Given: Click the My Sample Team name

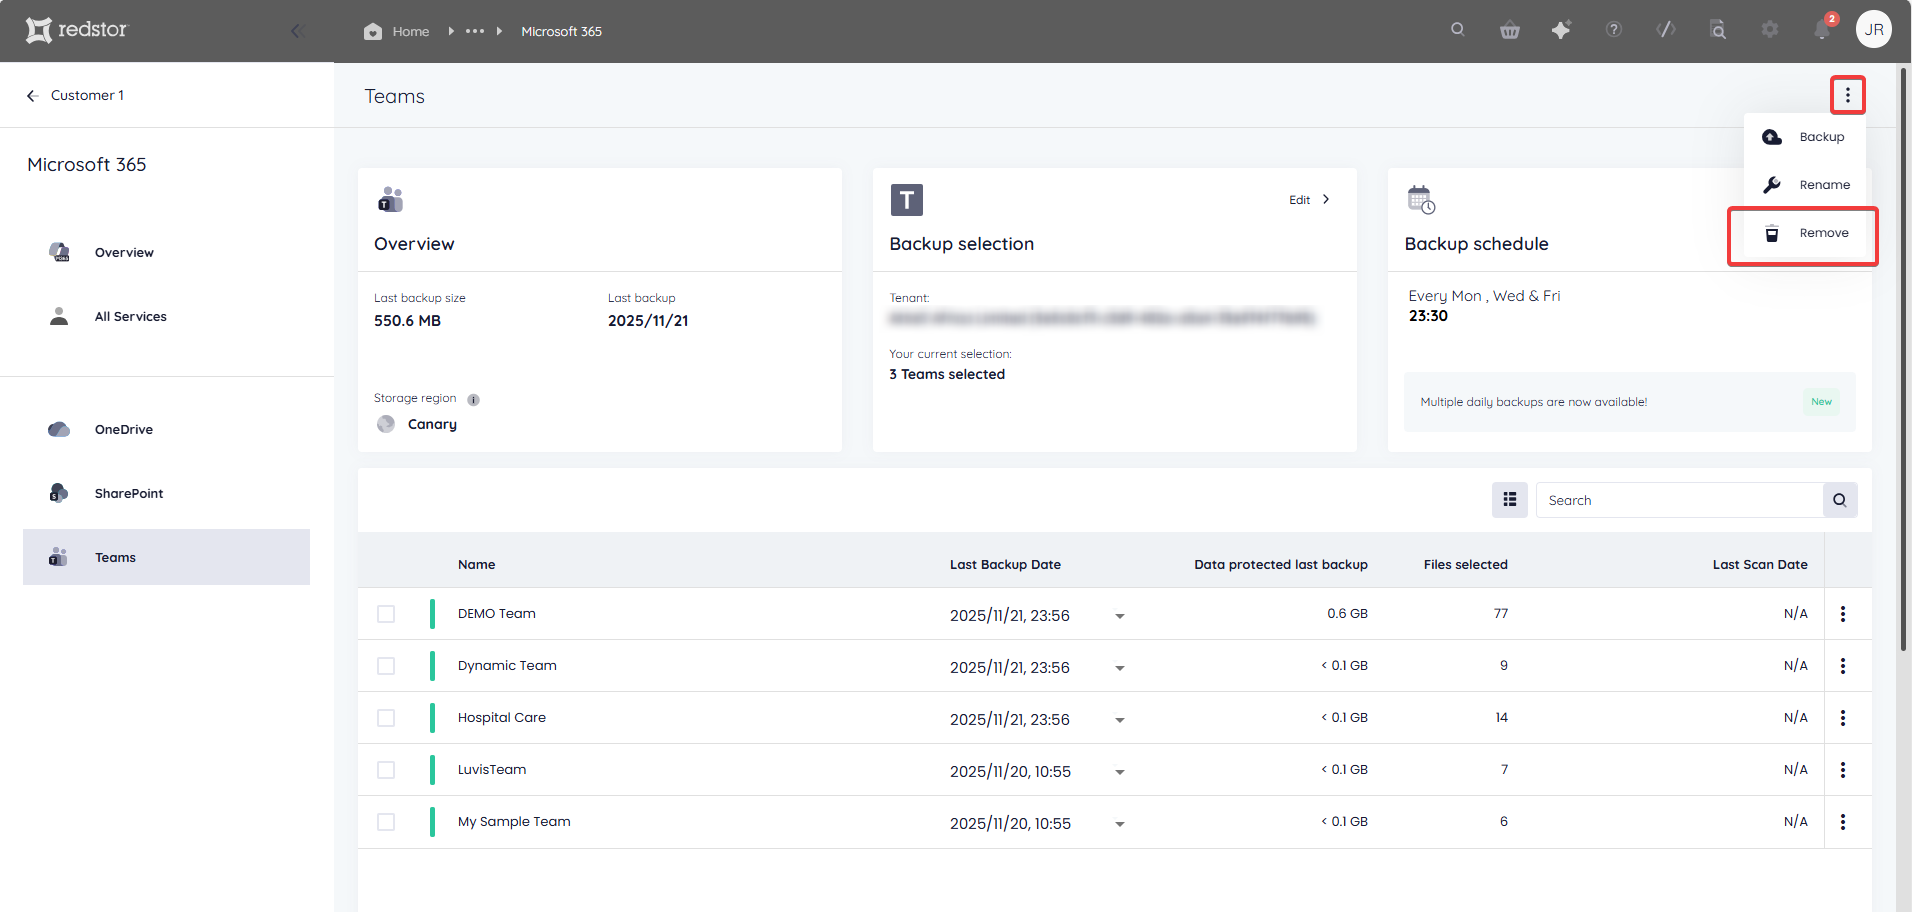Looking at the screenshot, I should click(514, 821).
